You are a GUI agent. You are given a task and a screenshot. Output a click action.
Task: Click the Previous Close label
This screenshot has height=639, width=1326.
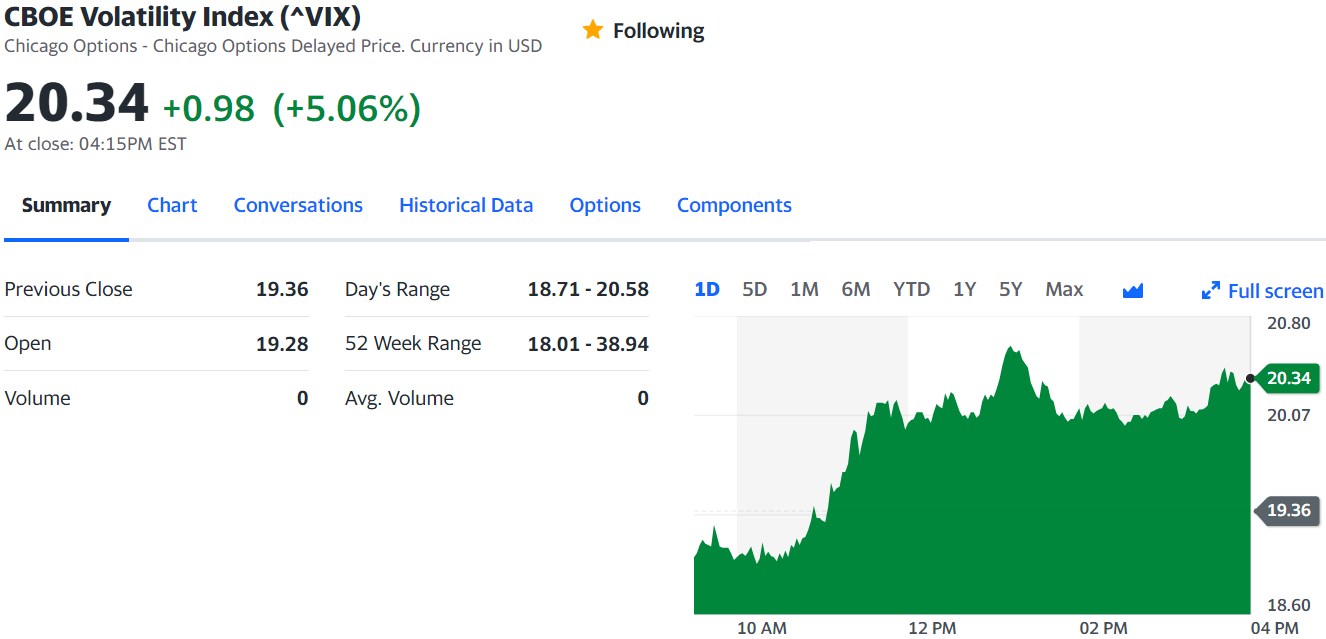tap(68, 289)
